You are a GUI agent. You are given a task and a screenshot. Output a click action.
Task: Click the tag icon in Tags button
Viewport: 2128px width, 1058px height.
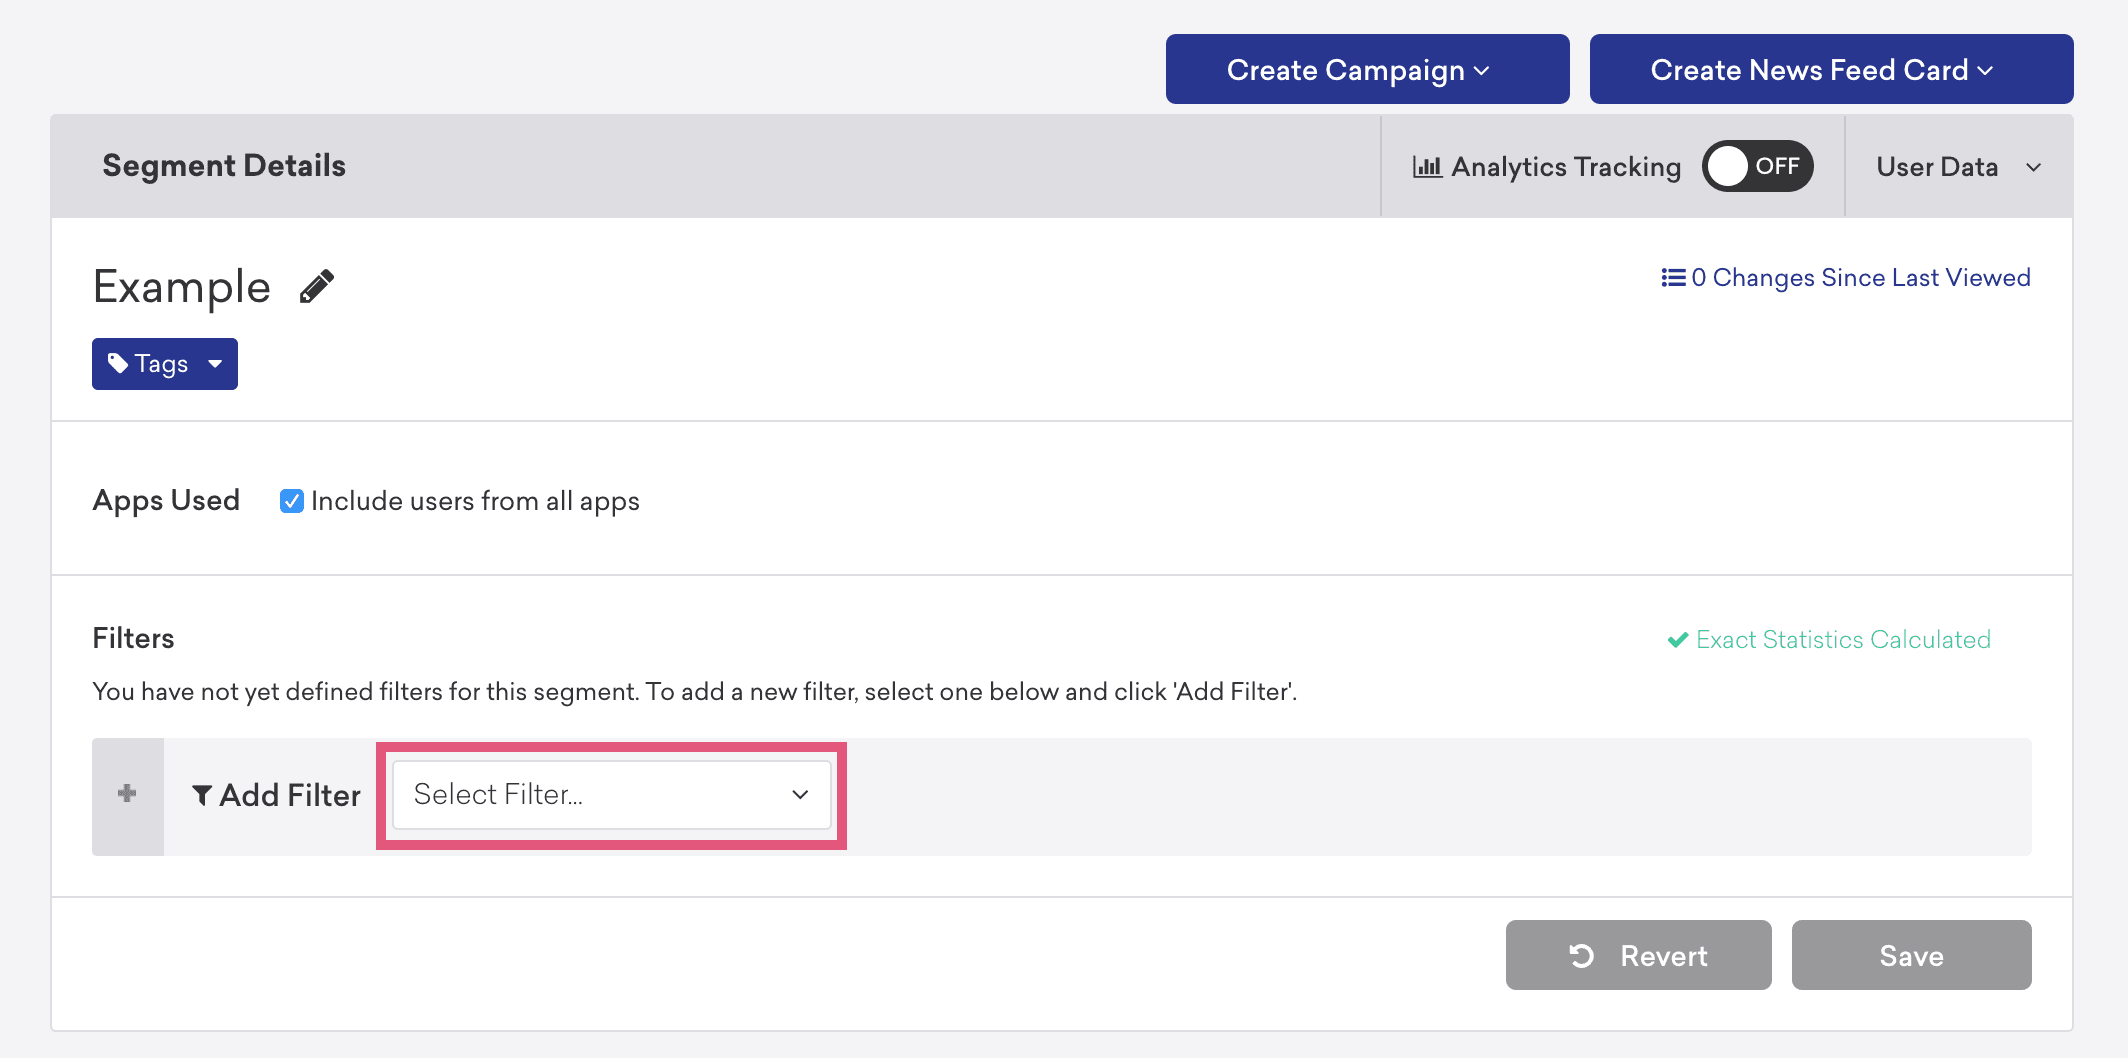(x=118, y=363)
